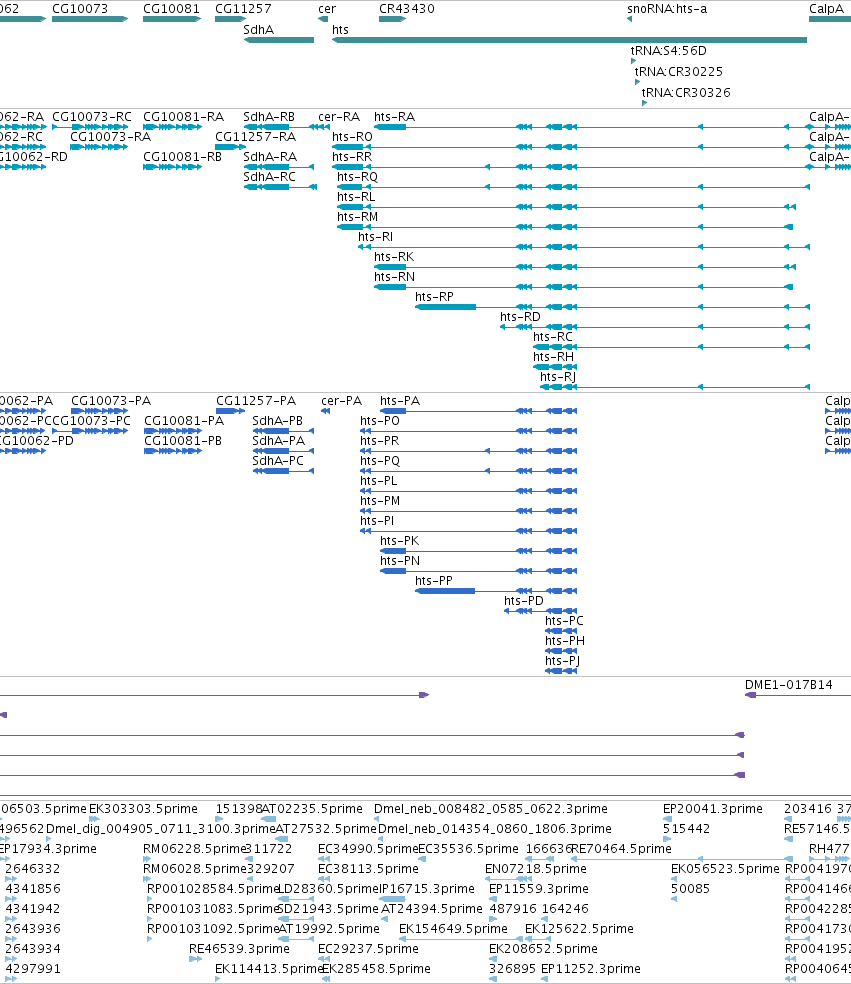Click the hts-RA transcript label
851x984 pixels.
click(x=394, y=117)
